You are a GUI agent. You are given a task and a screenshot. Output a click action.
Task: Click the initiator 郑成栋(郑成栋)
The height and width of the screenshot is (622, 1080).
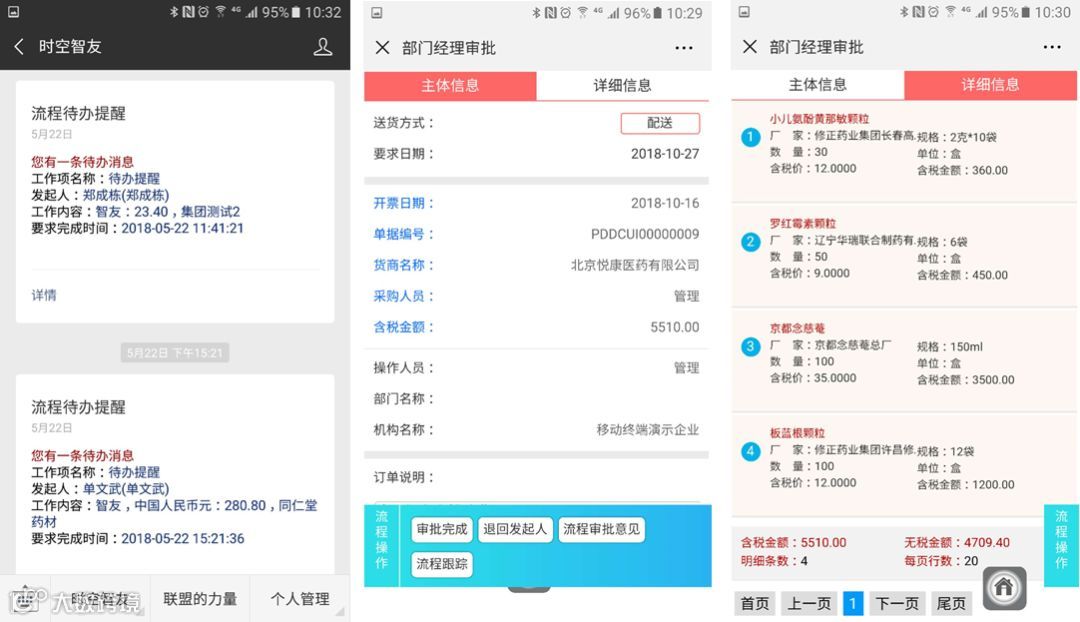pyautogui.click(x=126, y=195)
